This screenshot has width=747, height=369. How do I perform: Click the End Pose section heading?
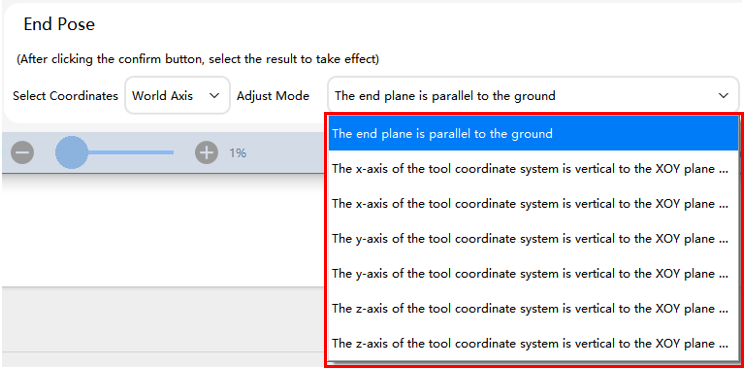59,24
